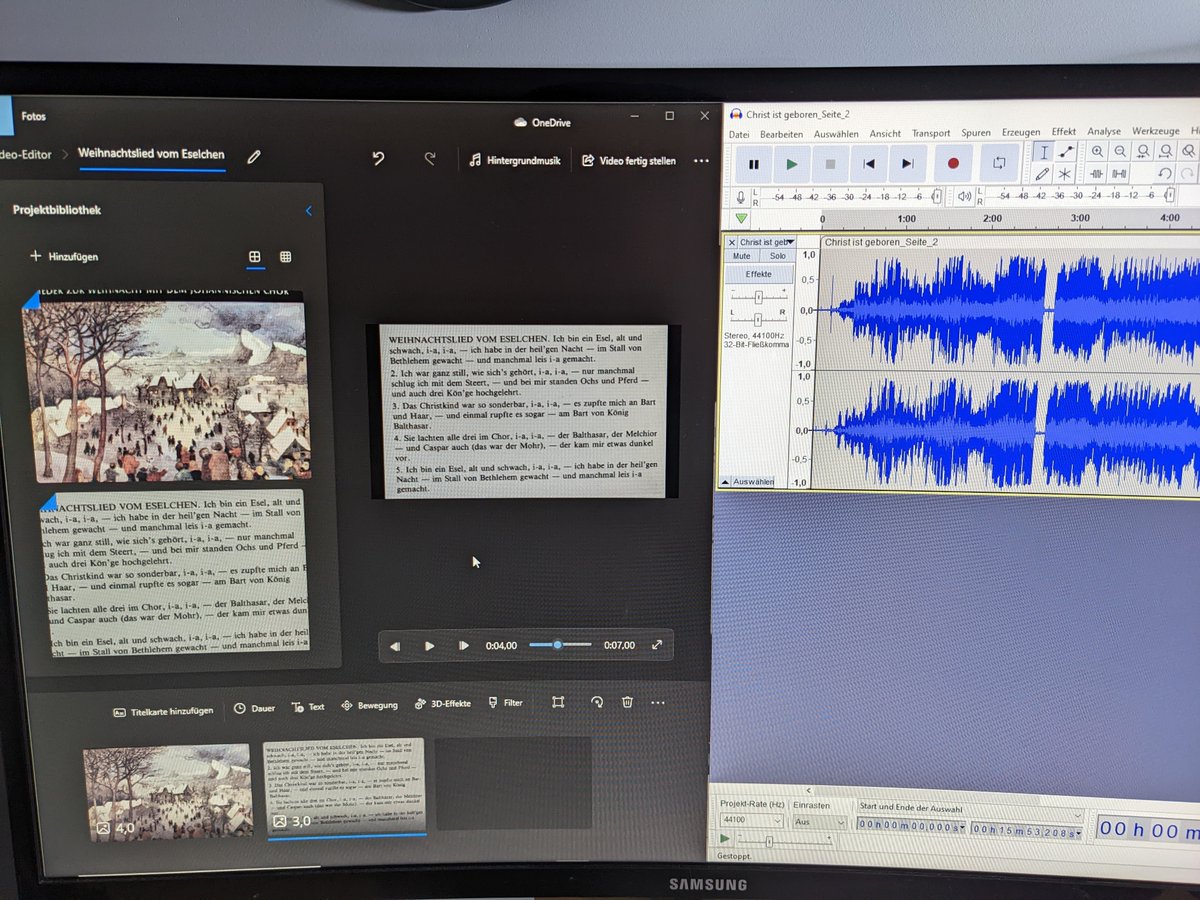Collapse the Projektbibliothek panel chevron

308,210
